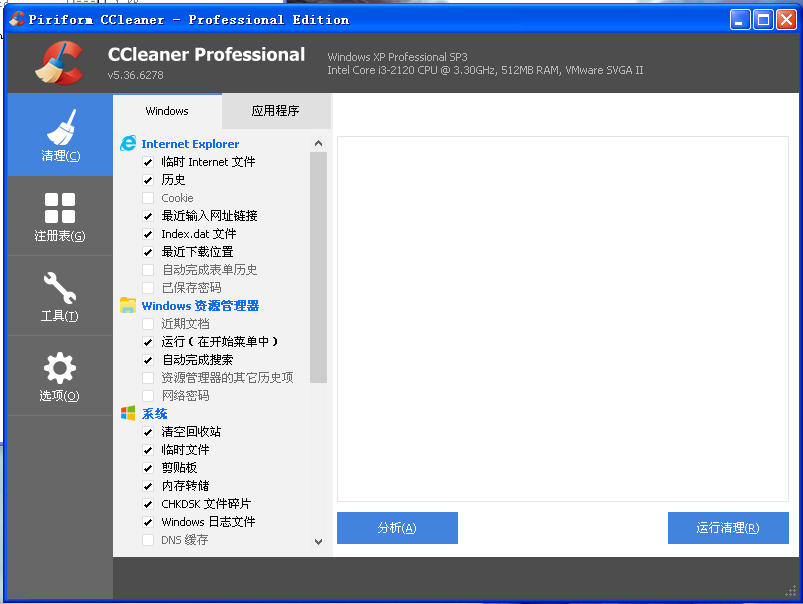
Task: Click the cleaner list scrollbar thumb
Action: click(319, 267)
